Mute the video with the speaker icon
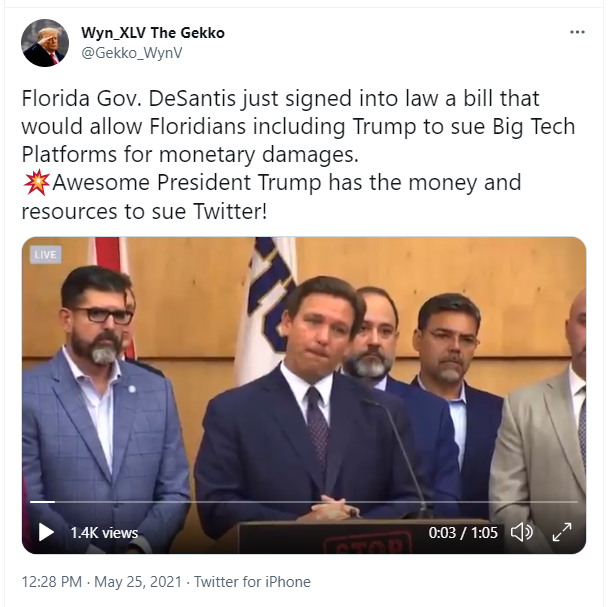Image resolution: width=609 pixels, height=607 pixels. tap(522, 532)
